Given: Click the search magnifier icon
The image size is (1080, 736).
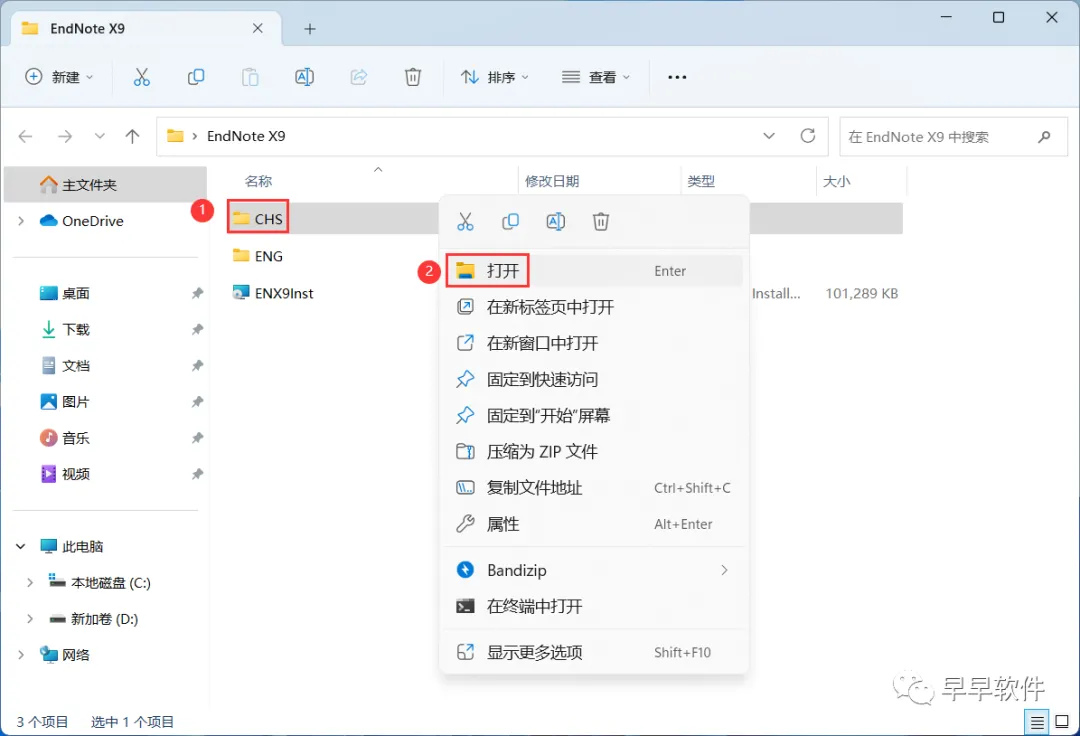Looking at the screenshot, I should tap(1044, 136).
